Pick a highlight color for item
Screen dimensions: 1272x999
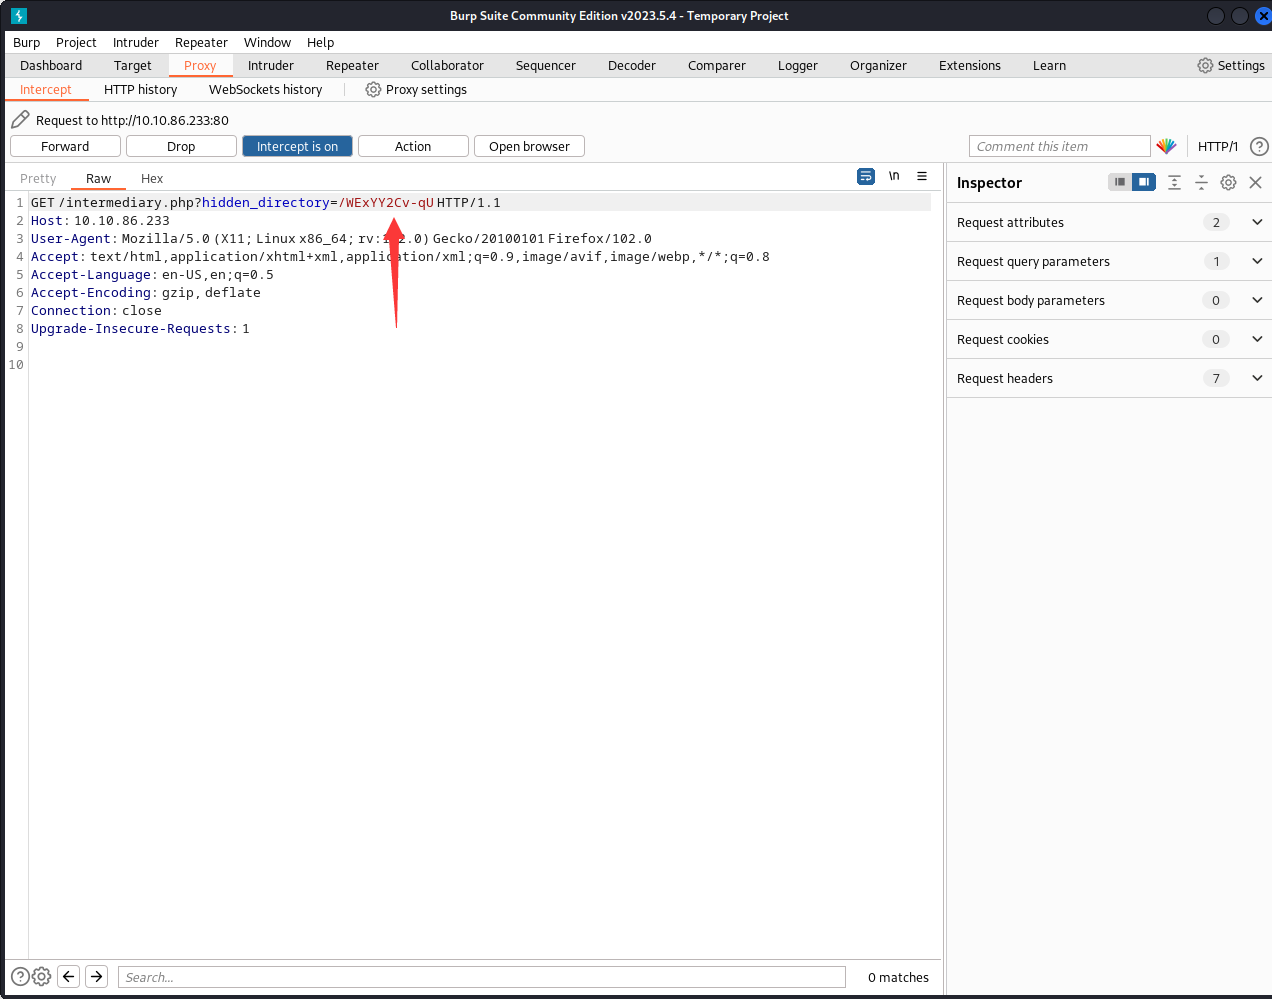tap(1166, 146)
